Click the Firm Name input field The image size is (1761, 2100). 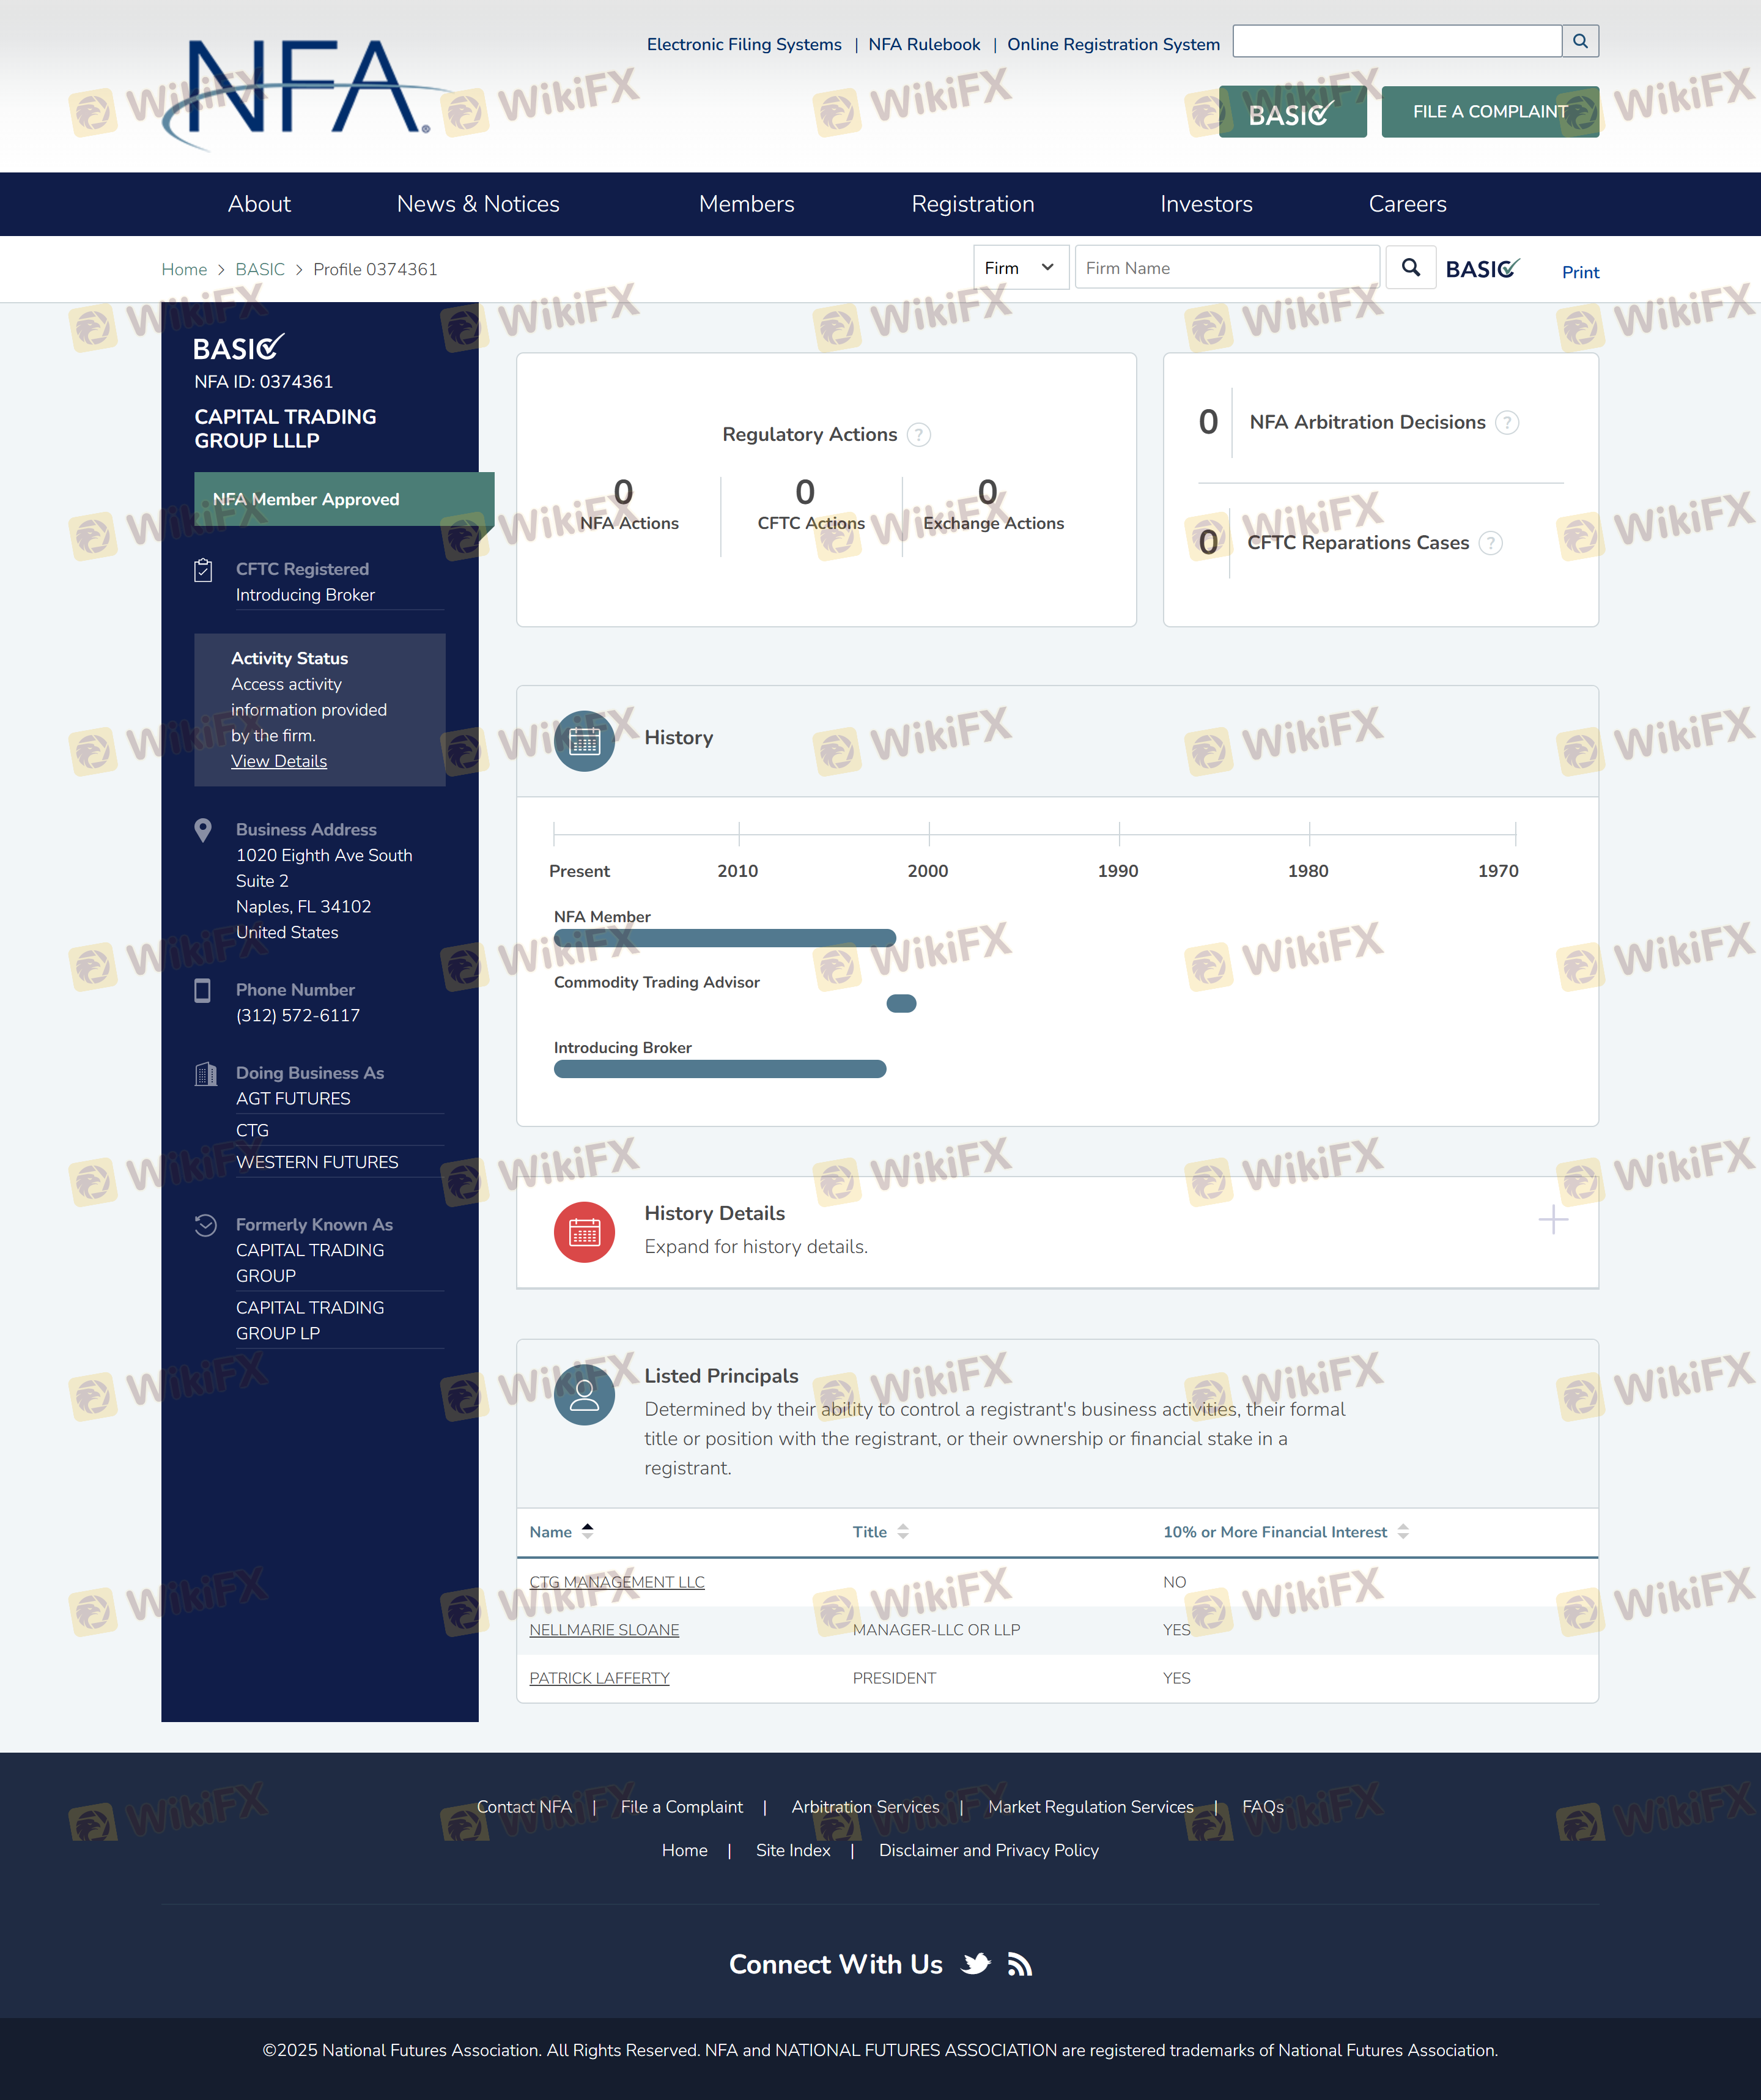coord(1226,268)
